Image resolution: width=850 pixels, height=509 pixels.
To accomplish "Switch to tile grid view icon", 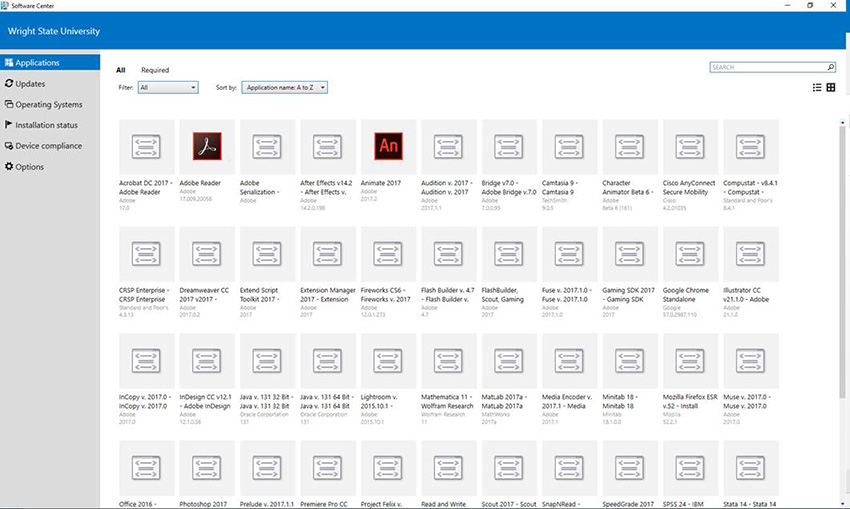I will click(x=830, y=87).
